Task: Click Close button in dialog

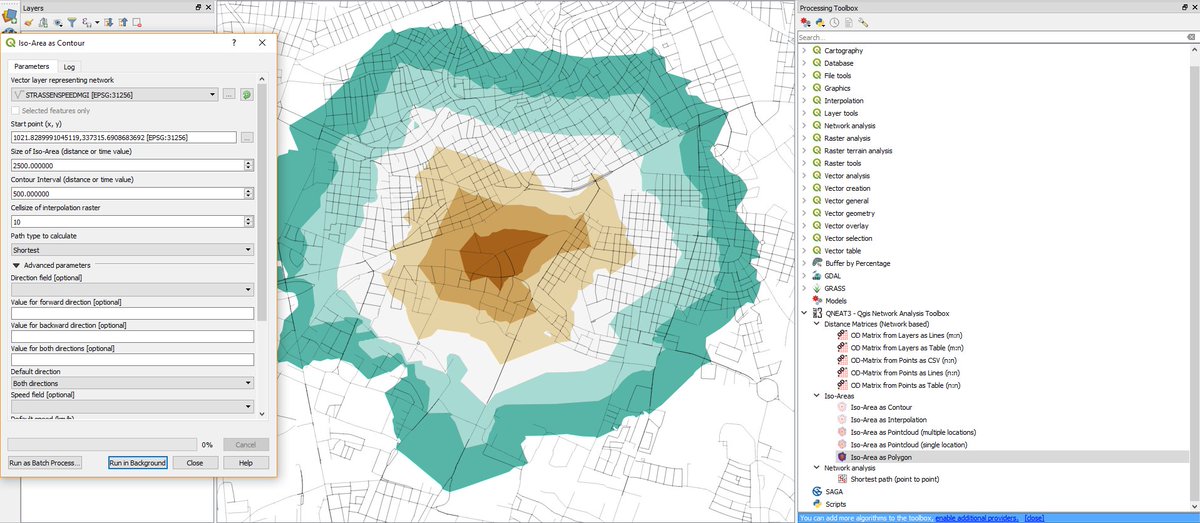Action: (x=195, y=463)
